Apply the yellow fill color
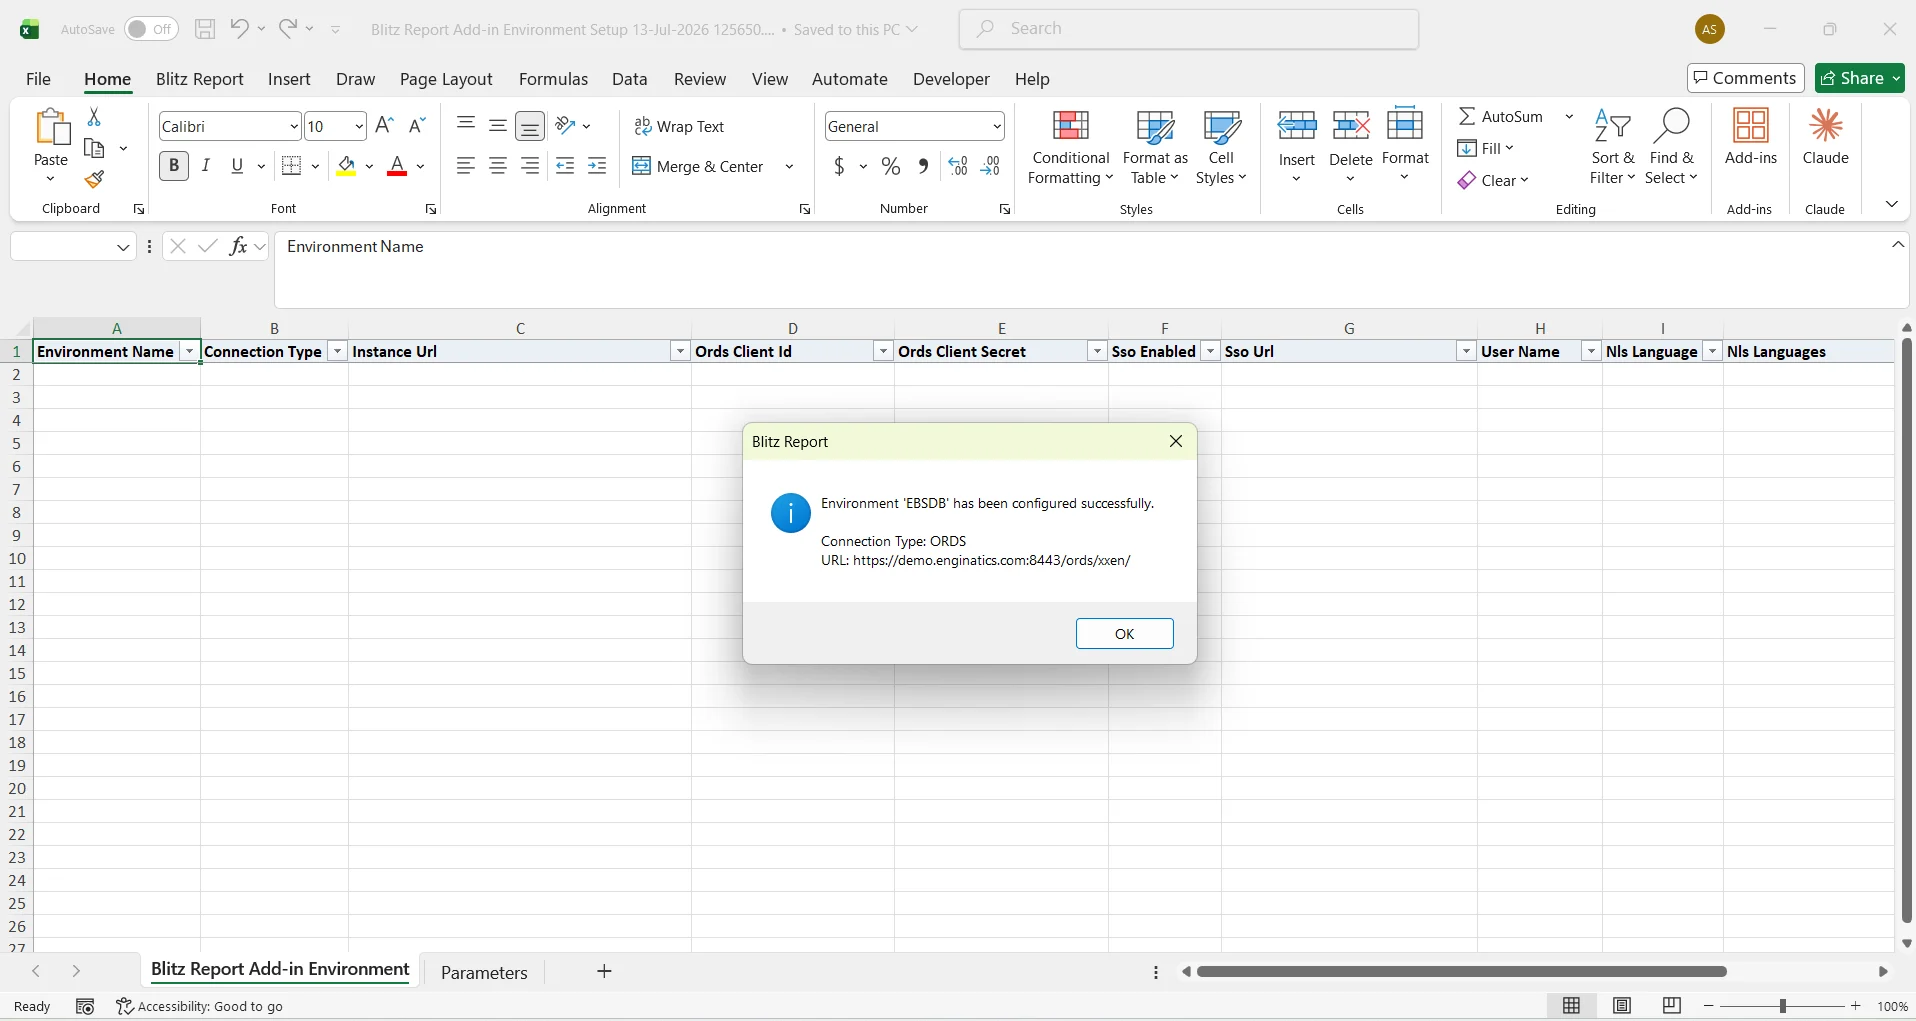 point(346,166)
